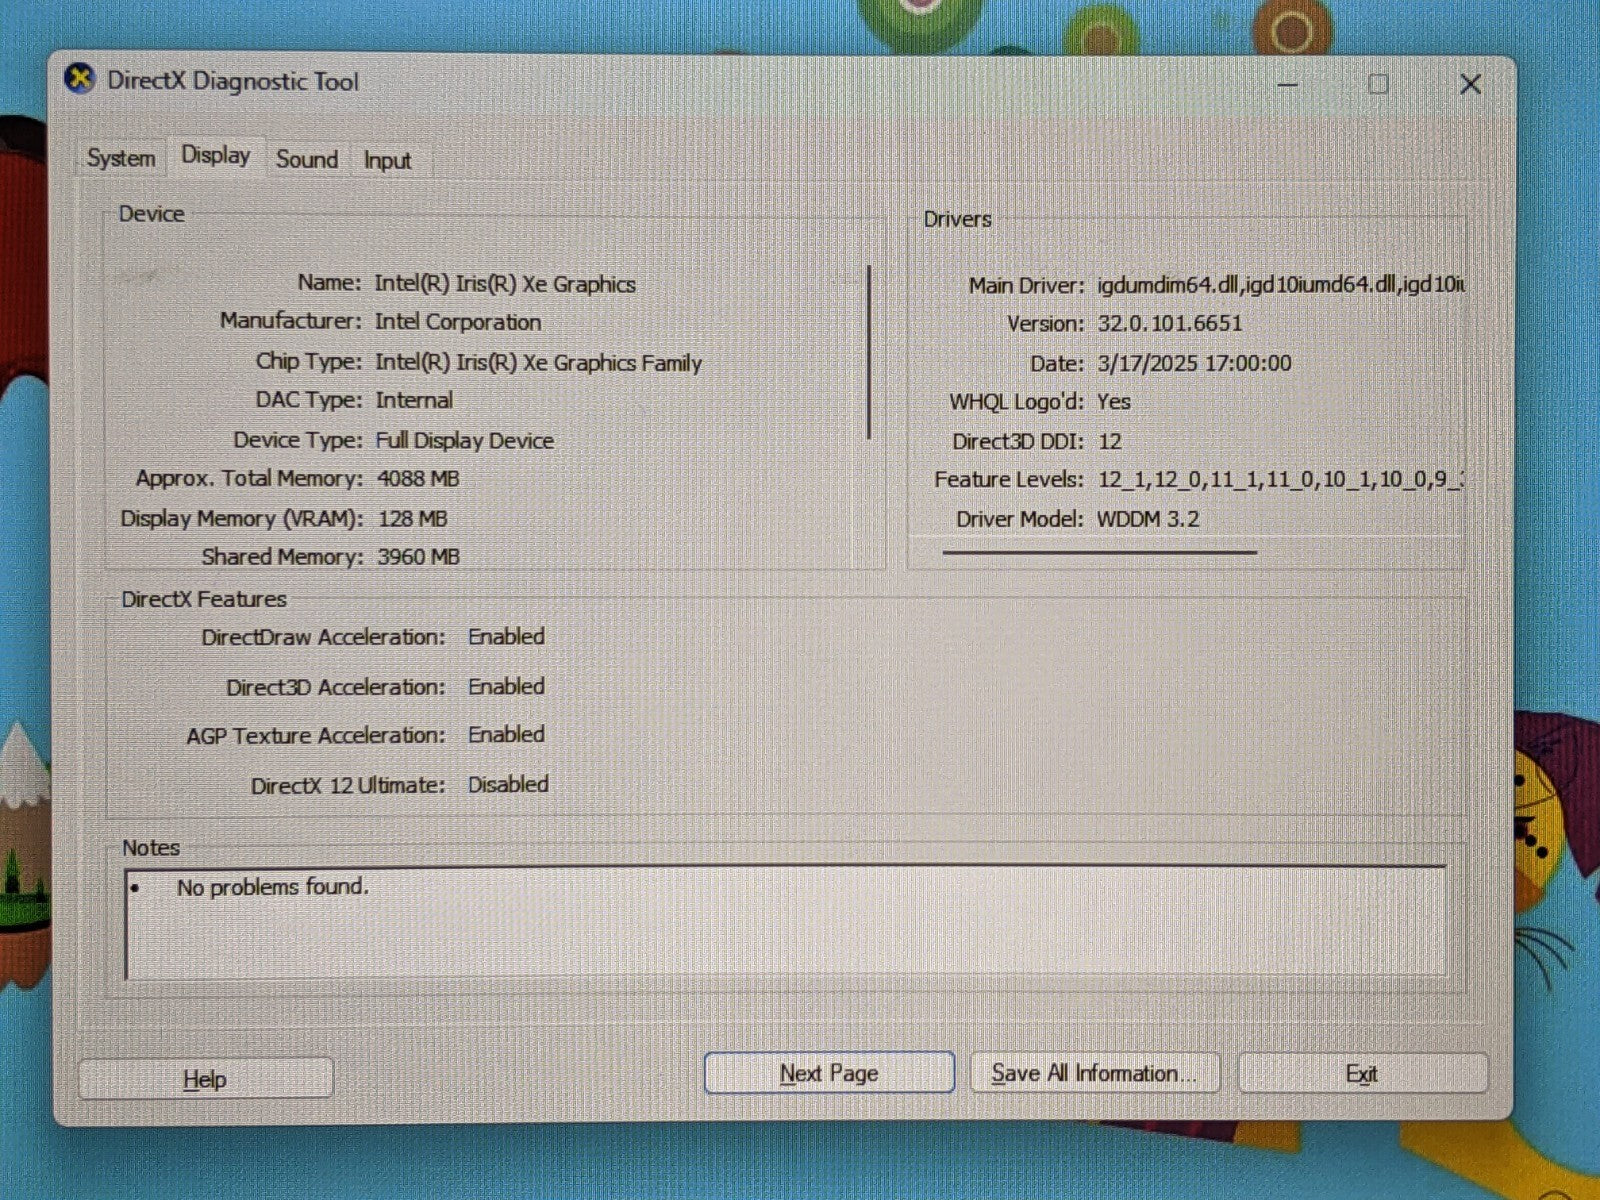
Task: Switch to the System tab
Action: tap(121, 158)
